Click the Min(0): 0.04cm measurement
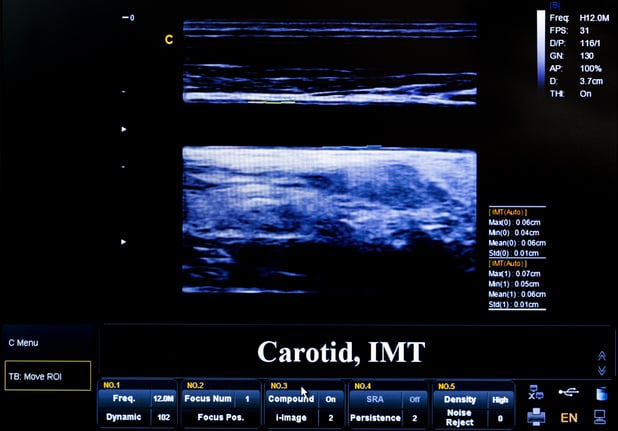 pyautogui.click(x=514, y=233)
